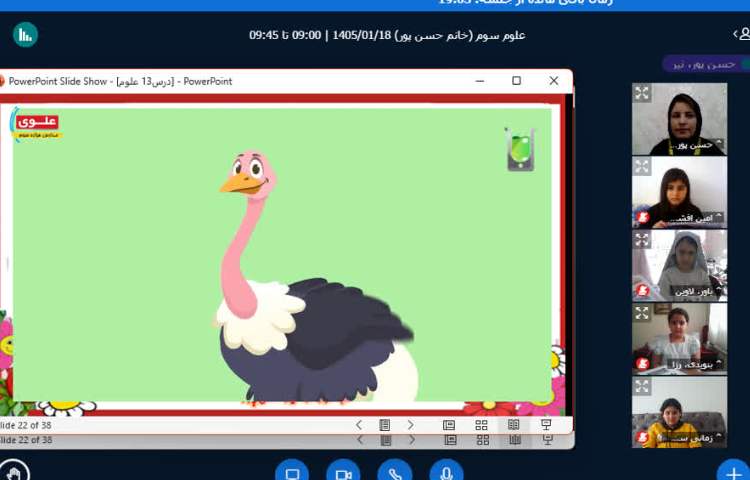Expand the امین افش video to fullscreen

click(x=642, y=166)
